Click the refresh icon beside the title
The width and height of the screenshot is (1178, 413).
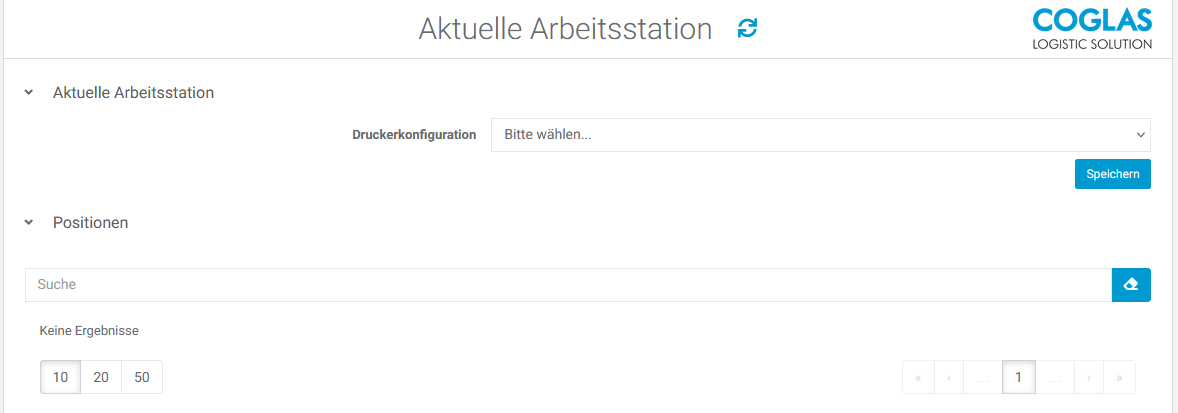[747, 28]
